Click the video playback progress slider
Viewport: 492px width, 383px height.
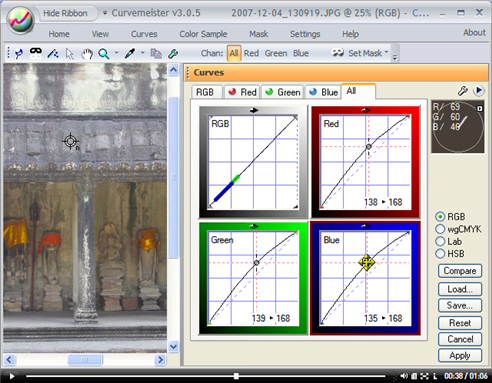coord(205,376)
